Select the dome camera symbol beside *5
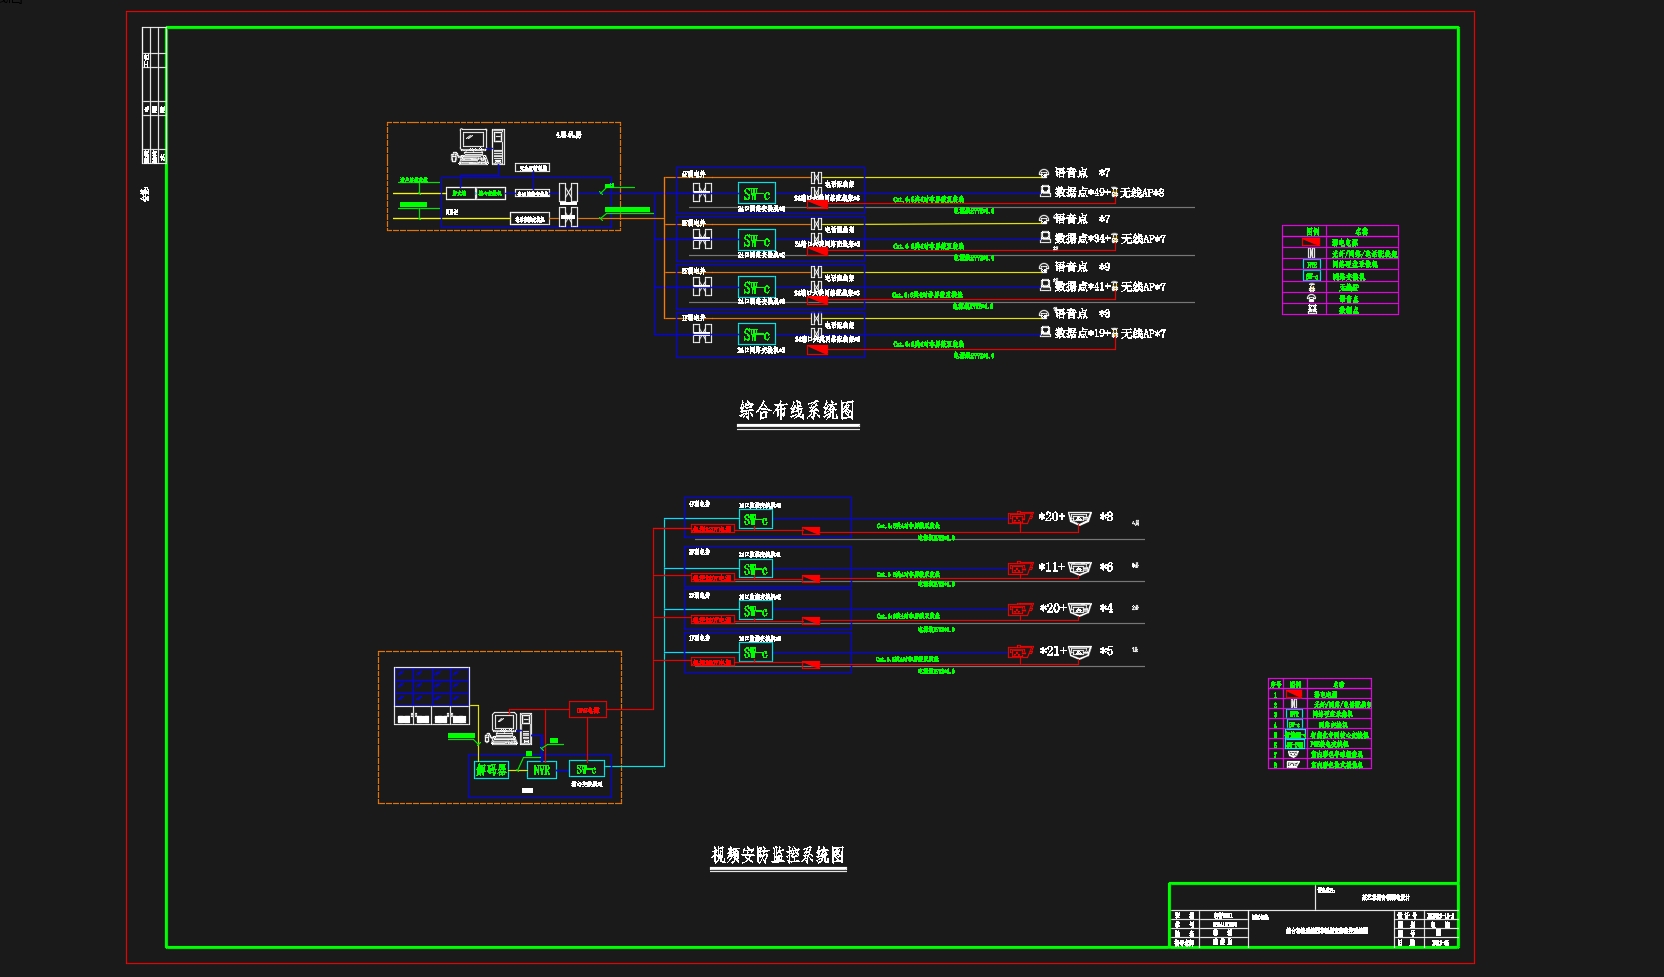 (x=1080, y=652)
